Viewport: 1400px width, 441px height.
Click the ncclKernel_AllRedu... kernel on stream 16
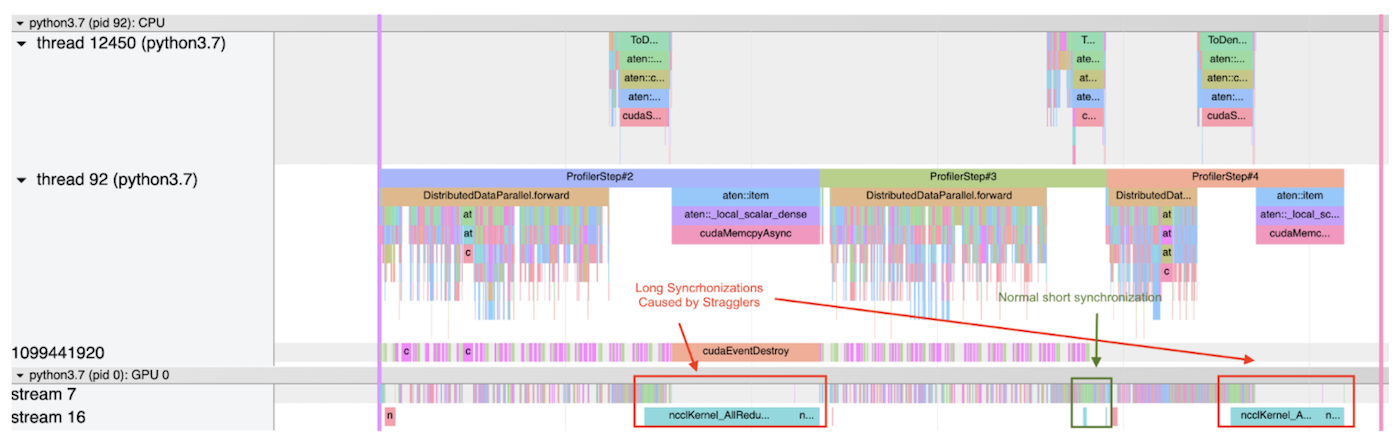(720, 416)
